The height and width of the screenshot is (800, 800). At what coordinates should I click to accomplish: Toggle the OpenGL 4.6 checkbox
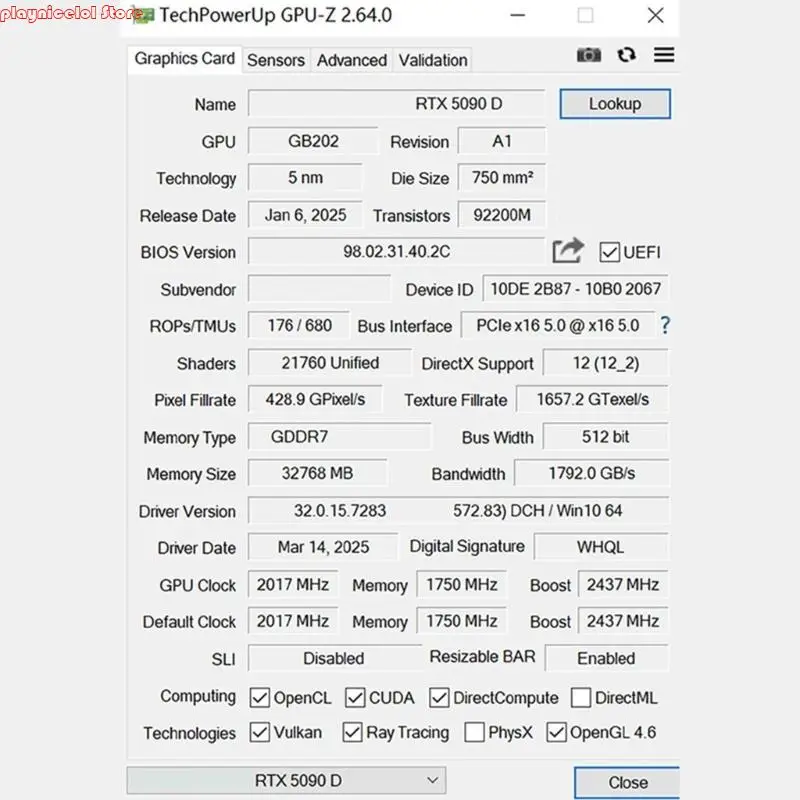[x=556, y=732]
